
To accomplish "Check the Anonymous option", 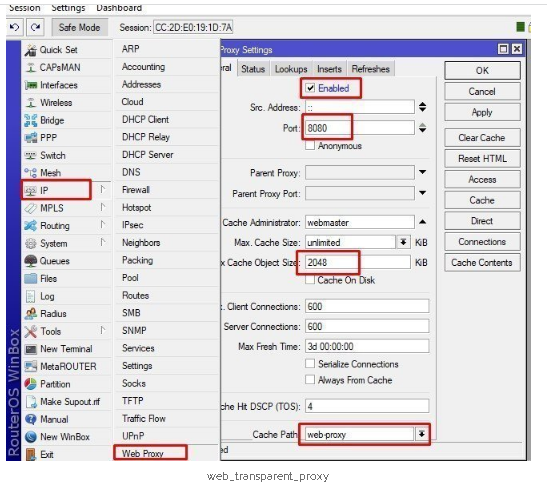I will point(310,145).
